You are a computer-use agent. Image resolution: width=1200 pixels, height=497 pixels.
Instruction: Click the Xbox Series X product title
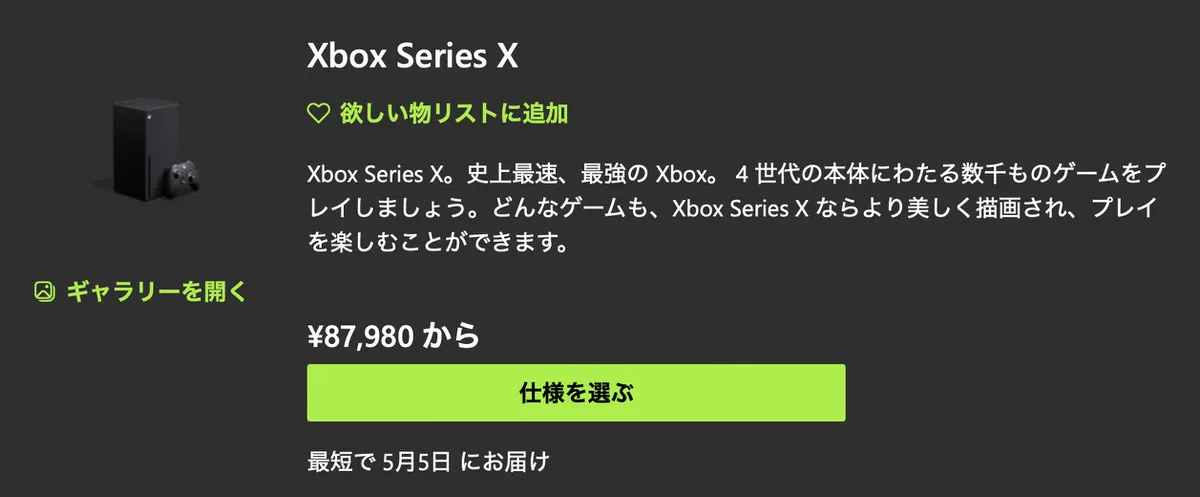(x=412, y=57)
